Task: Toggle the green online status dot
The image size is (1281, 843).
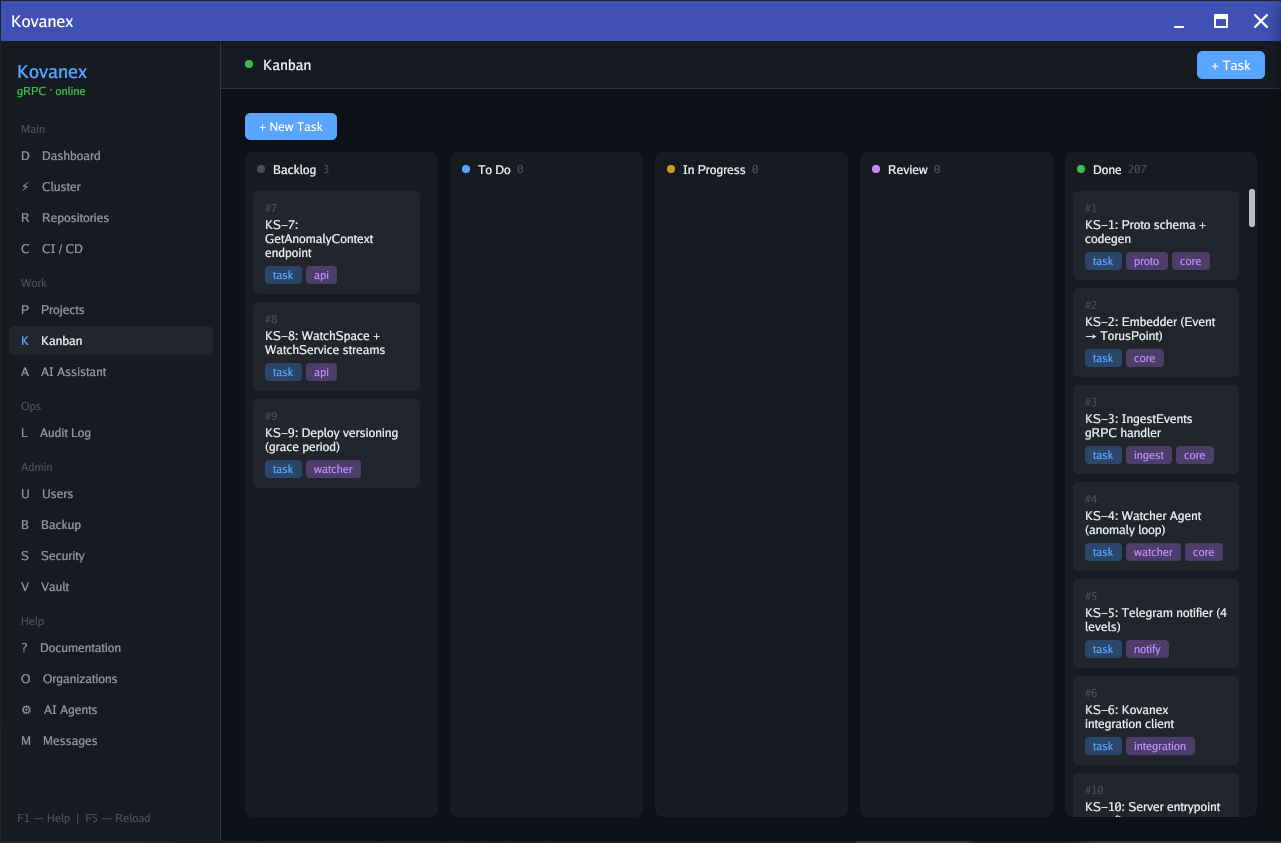Action: pyautogui.click(x=249, y=64)
